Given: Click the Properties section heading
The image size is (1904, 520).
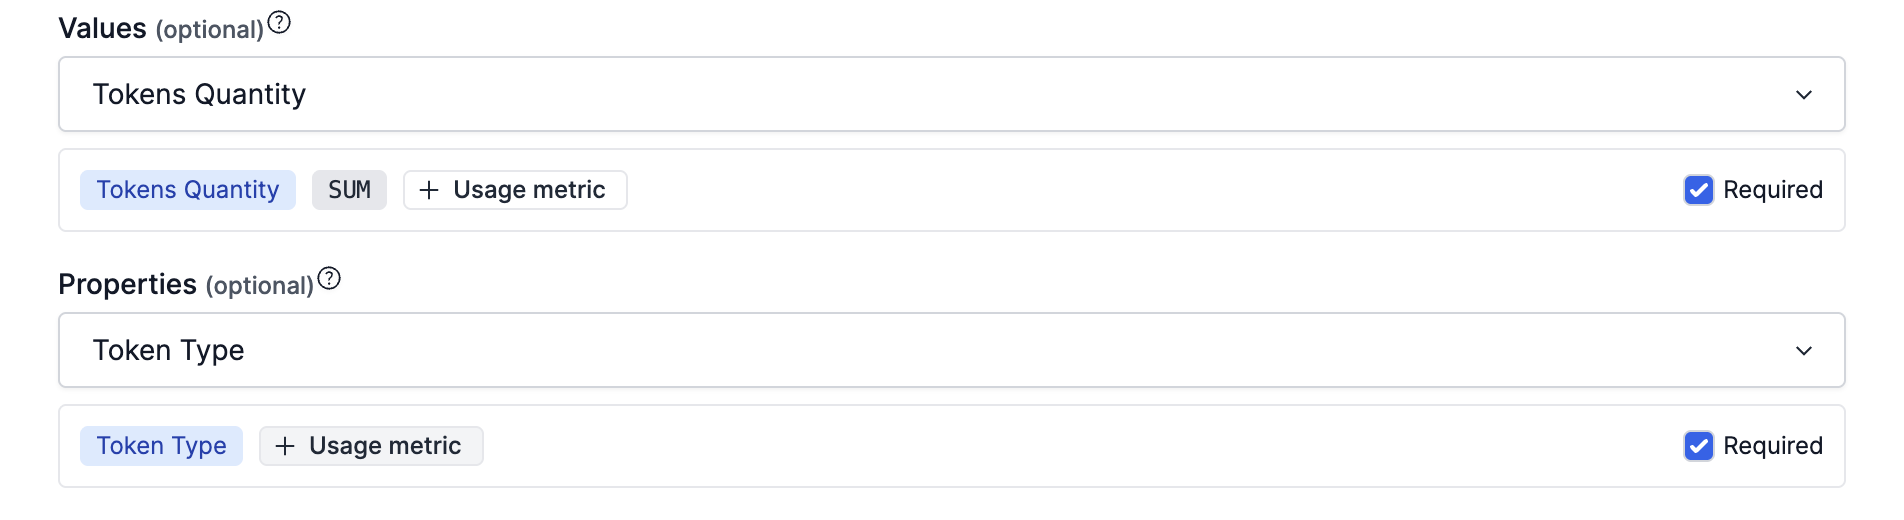Looking at the screenshot, I should point(127,284).
